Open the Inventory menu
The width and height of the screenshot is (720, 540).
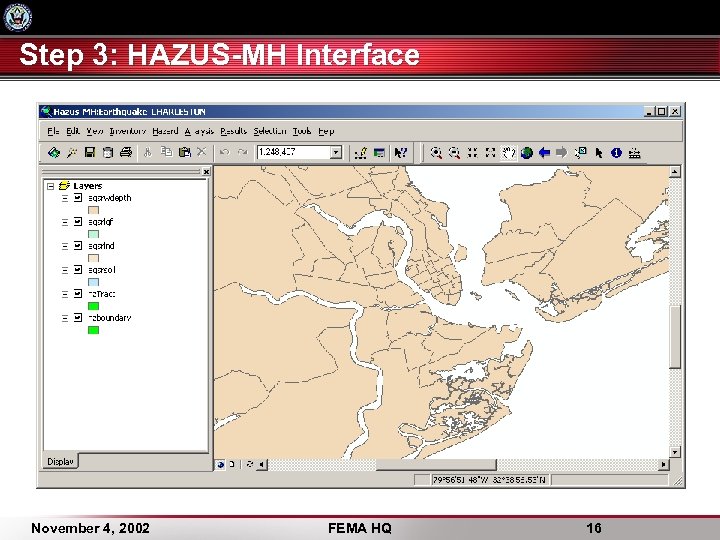(128, 131)
